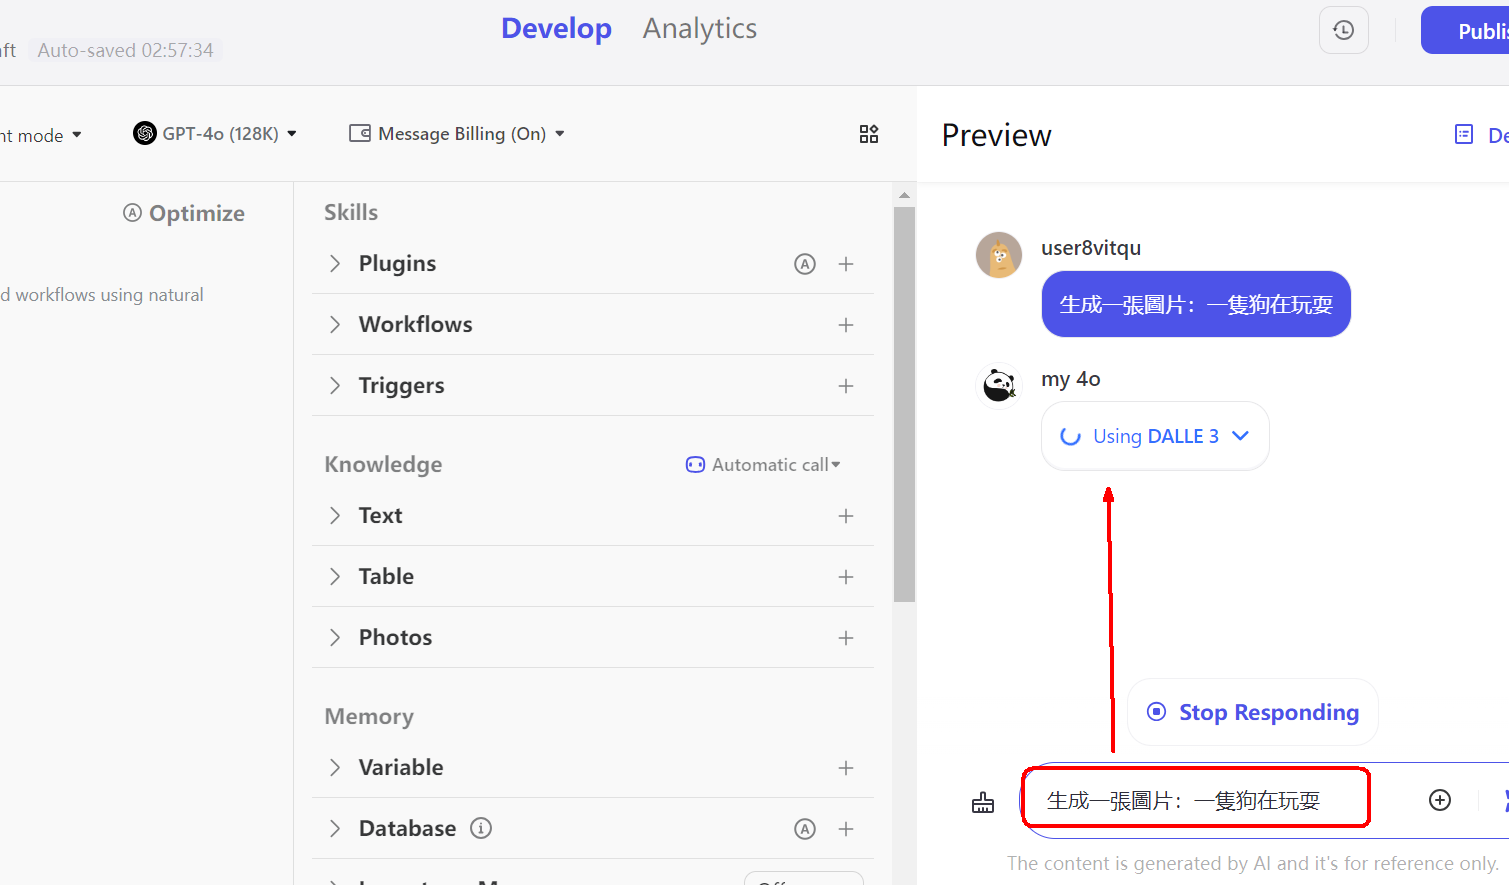Click the clear-chat broom icon by the input
This screenshot has width=1509, height=885.
click(x=983, y=802)
